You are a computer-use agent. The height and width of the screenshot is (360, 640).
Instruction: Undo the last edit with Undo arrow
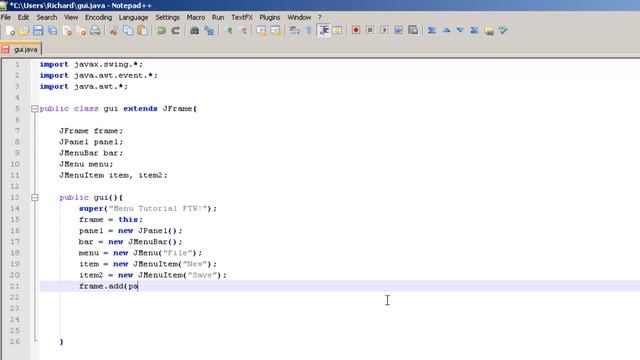pos(162,31)
